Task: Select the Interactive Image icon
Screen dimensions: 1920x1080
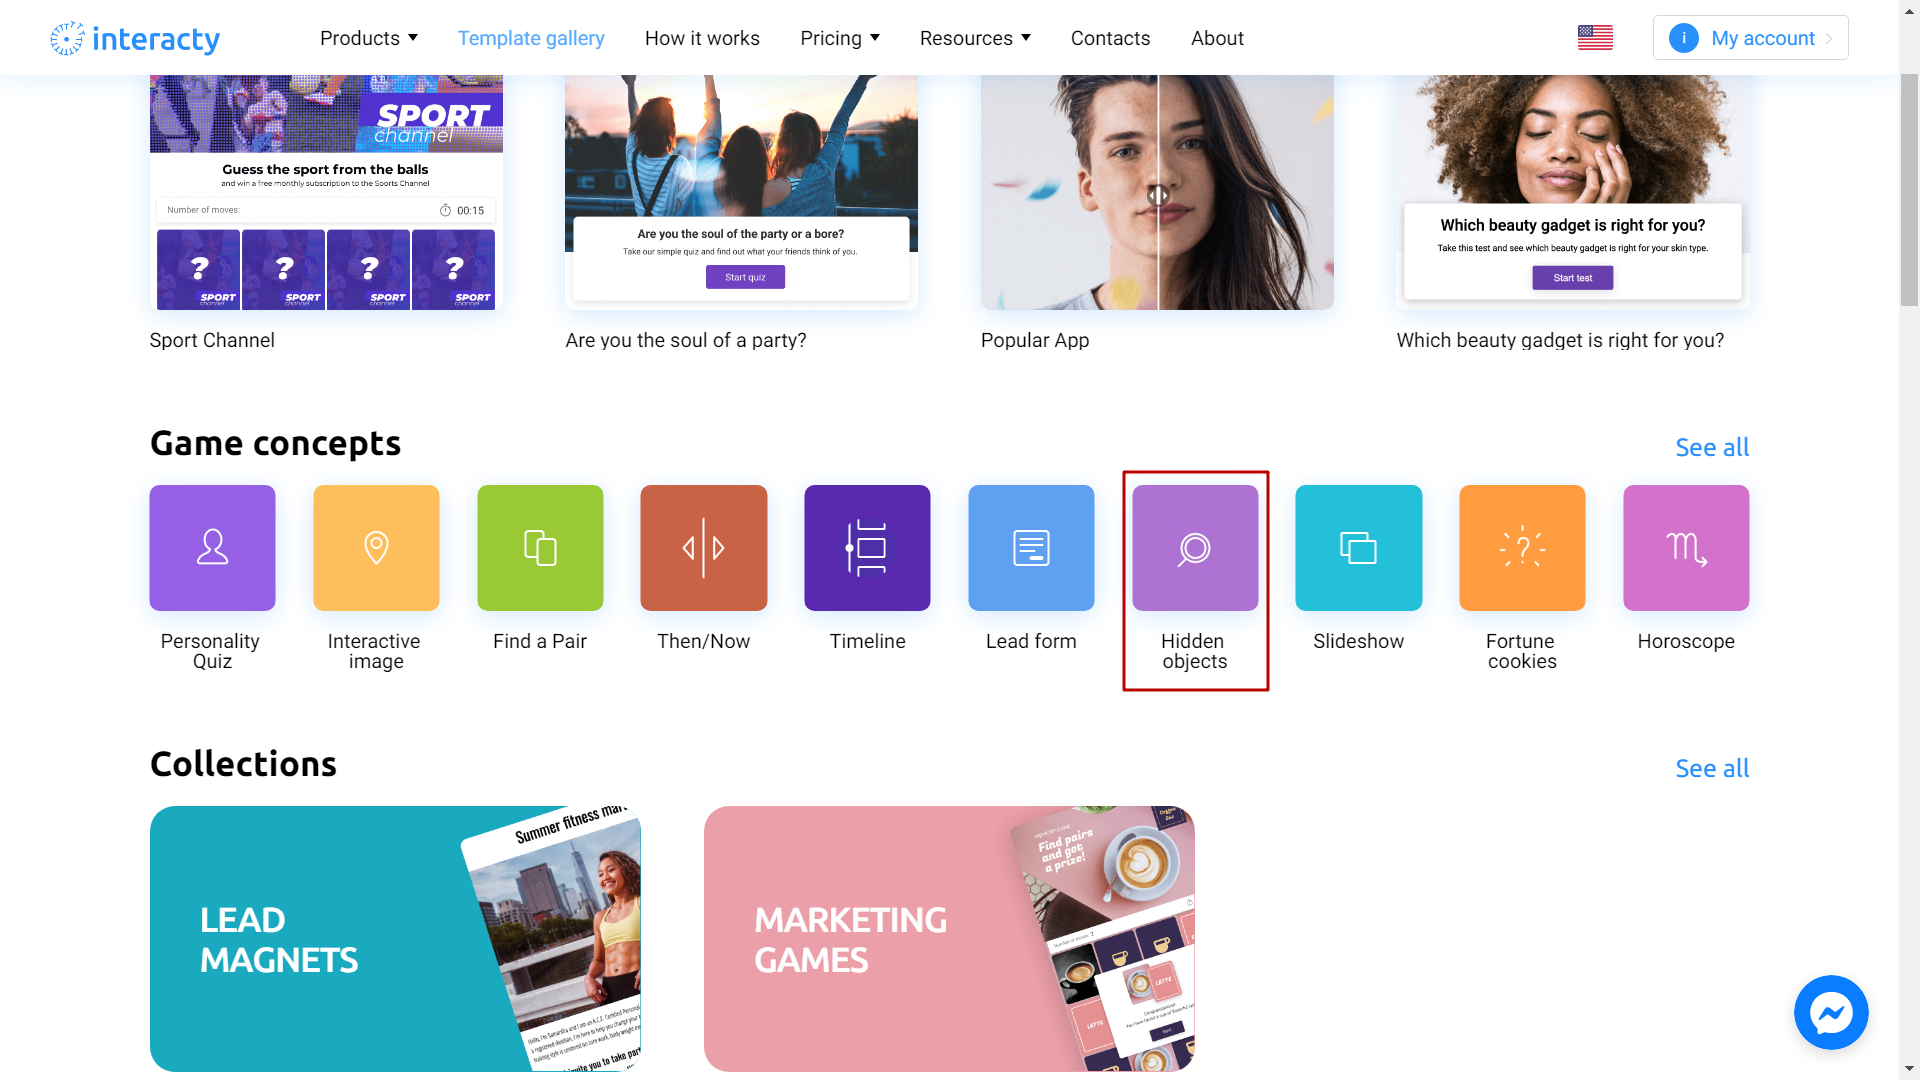Action: (375, 547)
